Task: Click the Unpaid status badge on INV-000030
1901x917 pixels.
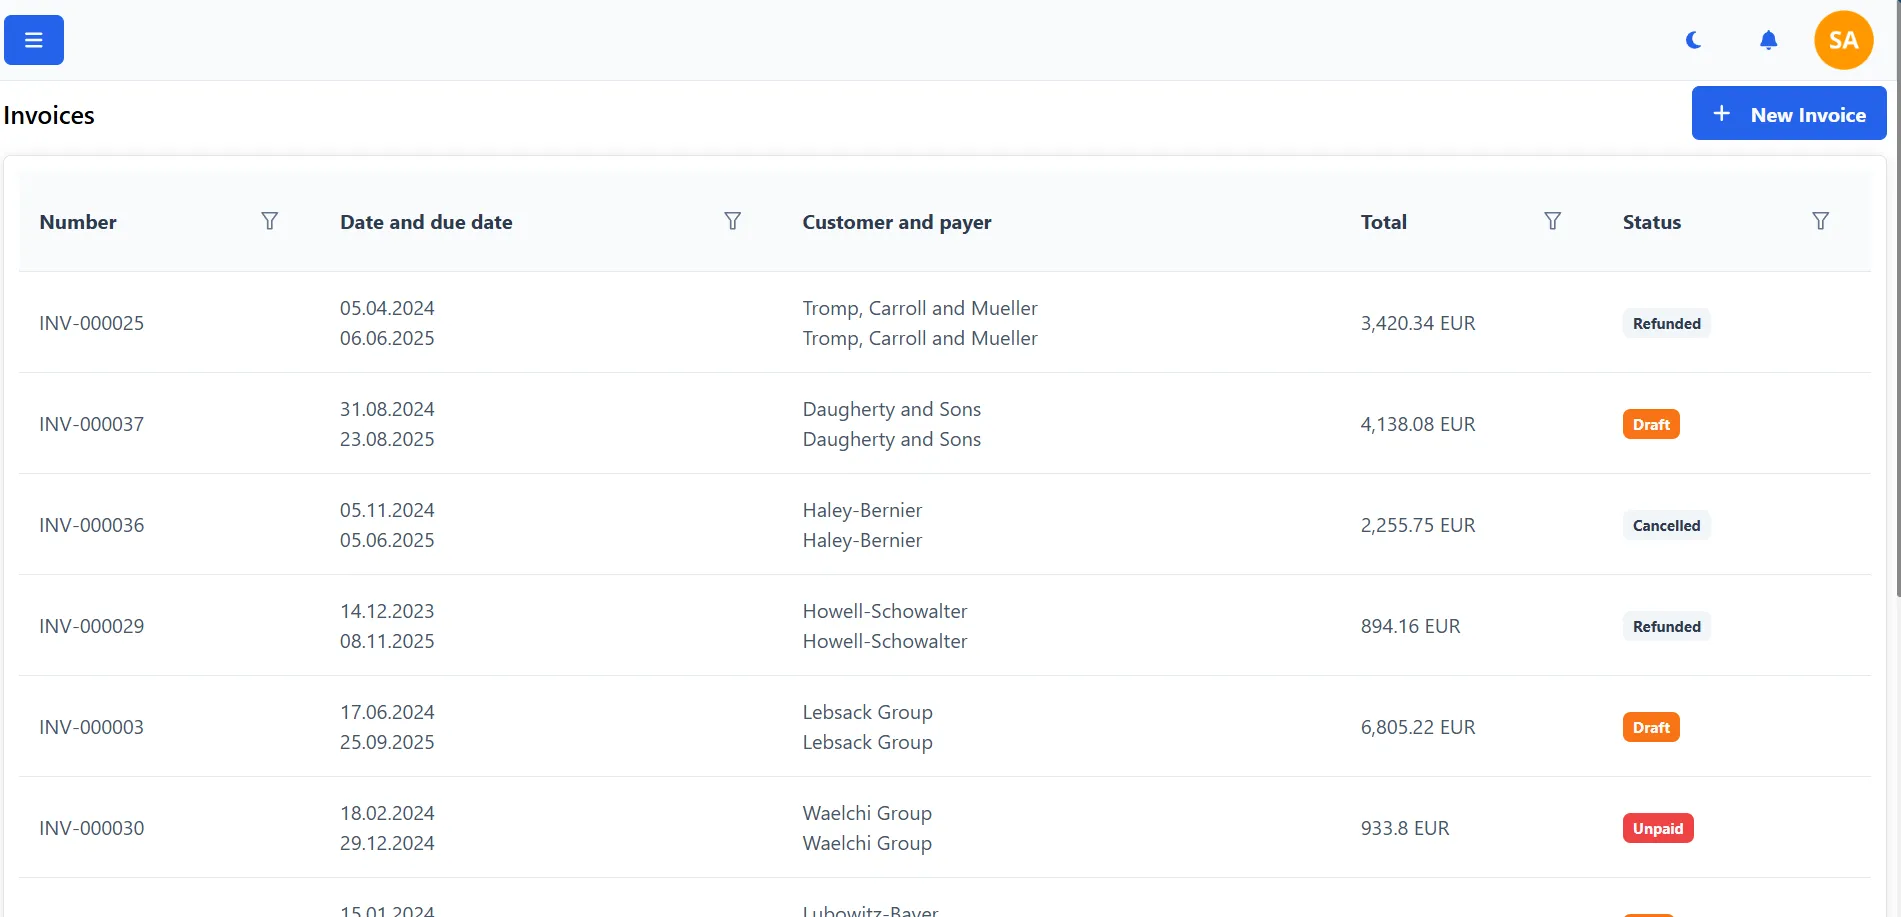Action: [1657, 828]
